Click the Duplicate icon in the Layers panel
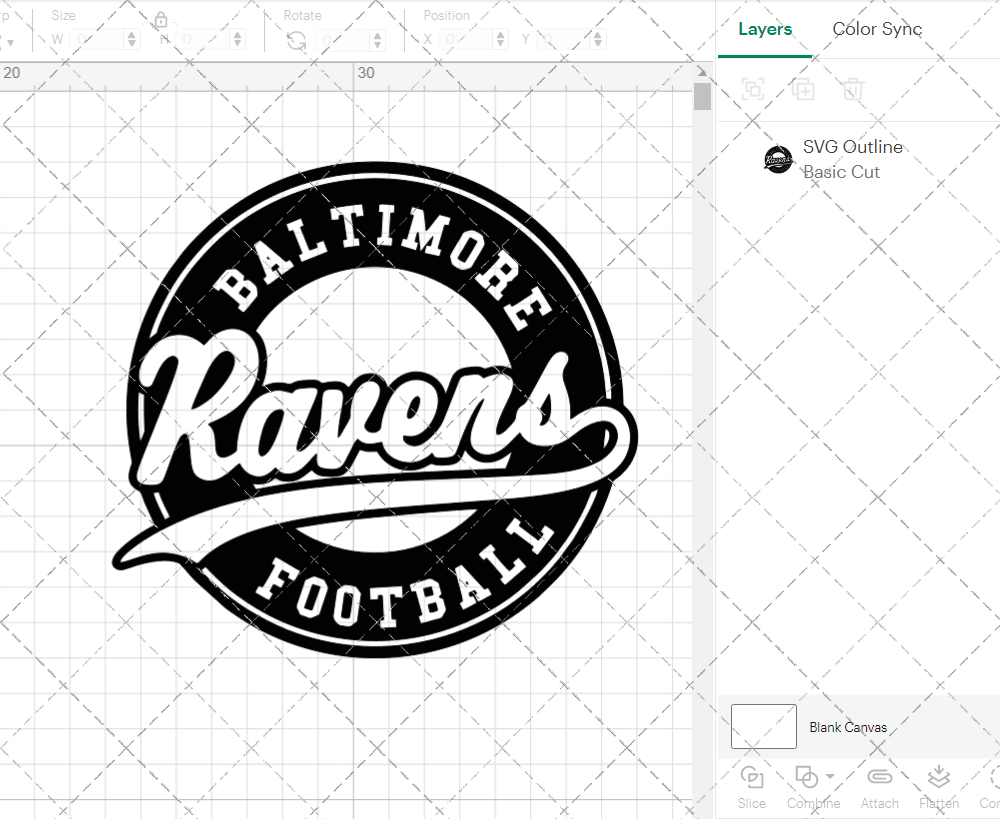The image size is (1000, 819). [x=803, y=89]
